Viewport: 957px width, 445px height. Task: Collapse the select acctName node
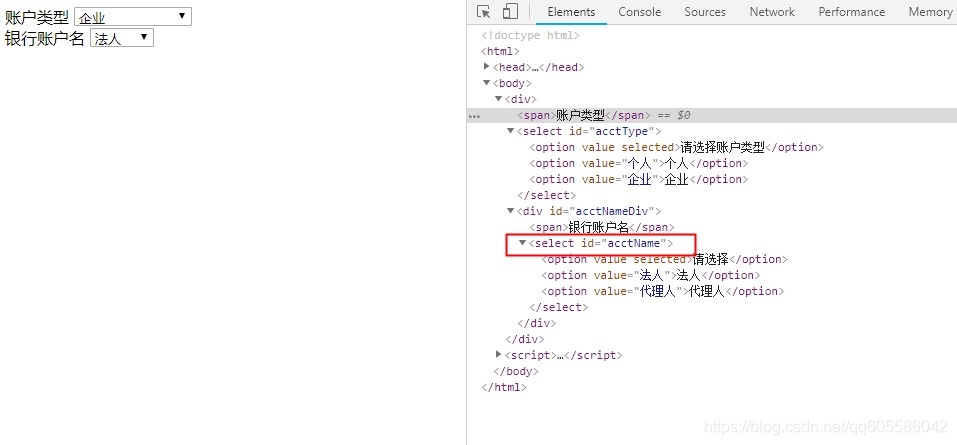tap(522, 242)
